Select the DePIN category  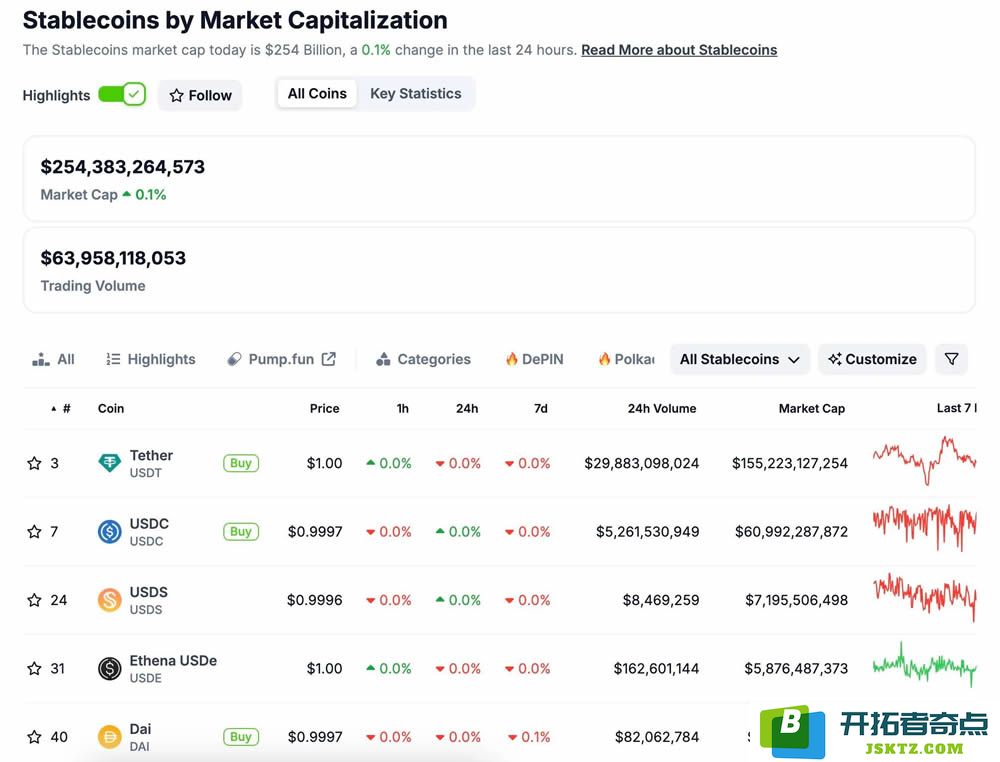[x=534, y=360]
